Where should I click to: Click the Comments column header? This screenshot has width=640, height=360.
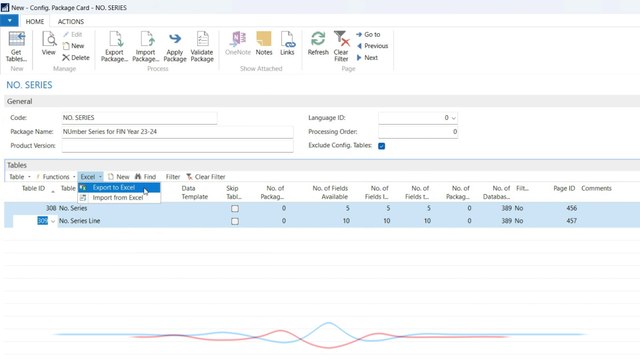(x=596, y=189)
